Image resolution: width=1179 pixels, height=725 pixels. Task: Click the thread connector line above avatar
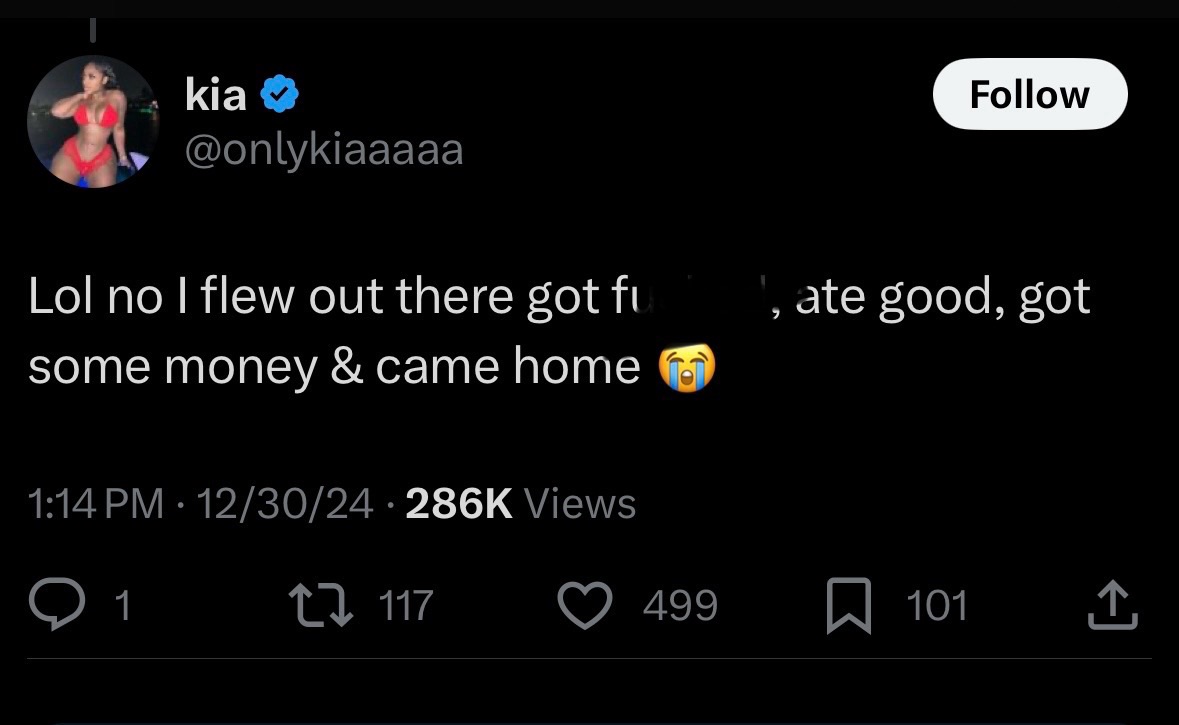(92, 30)
